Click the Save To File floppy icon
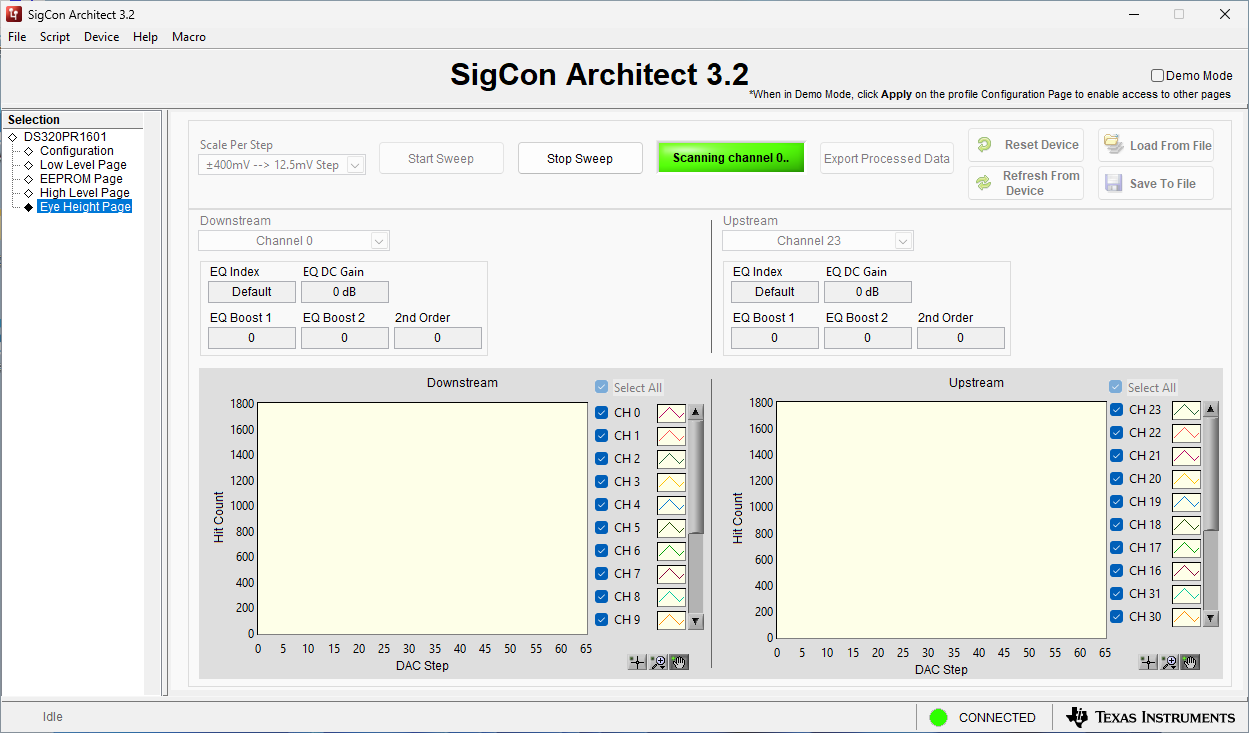Viewport: 1249px width, 733px height. click(1113, 183)
